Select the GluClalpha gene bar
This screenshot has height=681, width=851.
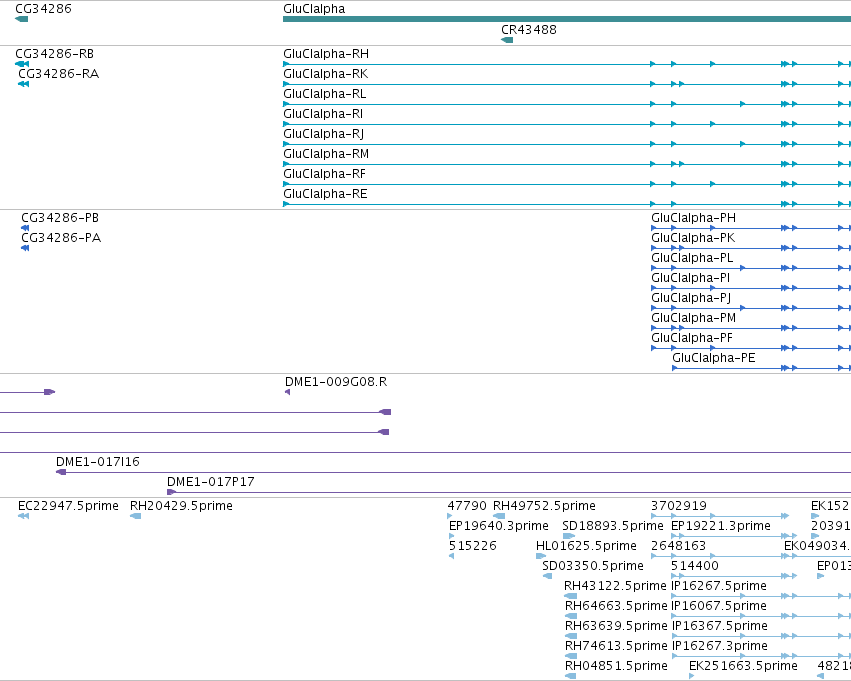[567, 19]
